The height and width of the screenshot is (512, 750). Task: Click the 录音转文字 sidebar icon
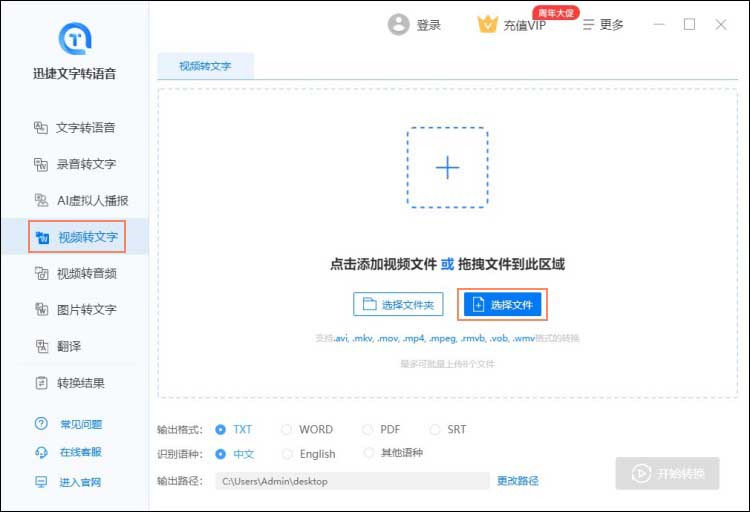(x=41, y=164)
